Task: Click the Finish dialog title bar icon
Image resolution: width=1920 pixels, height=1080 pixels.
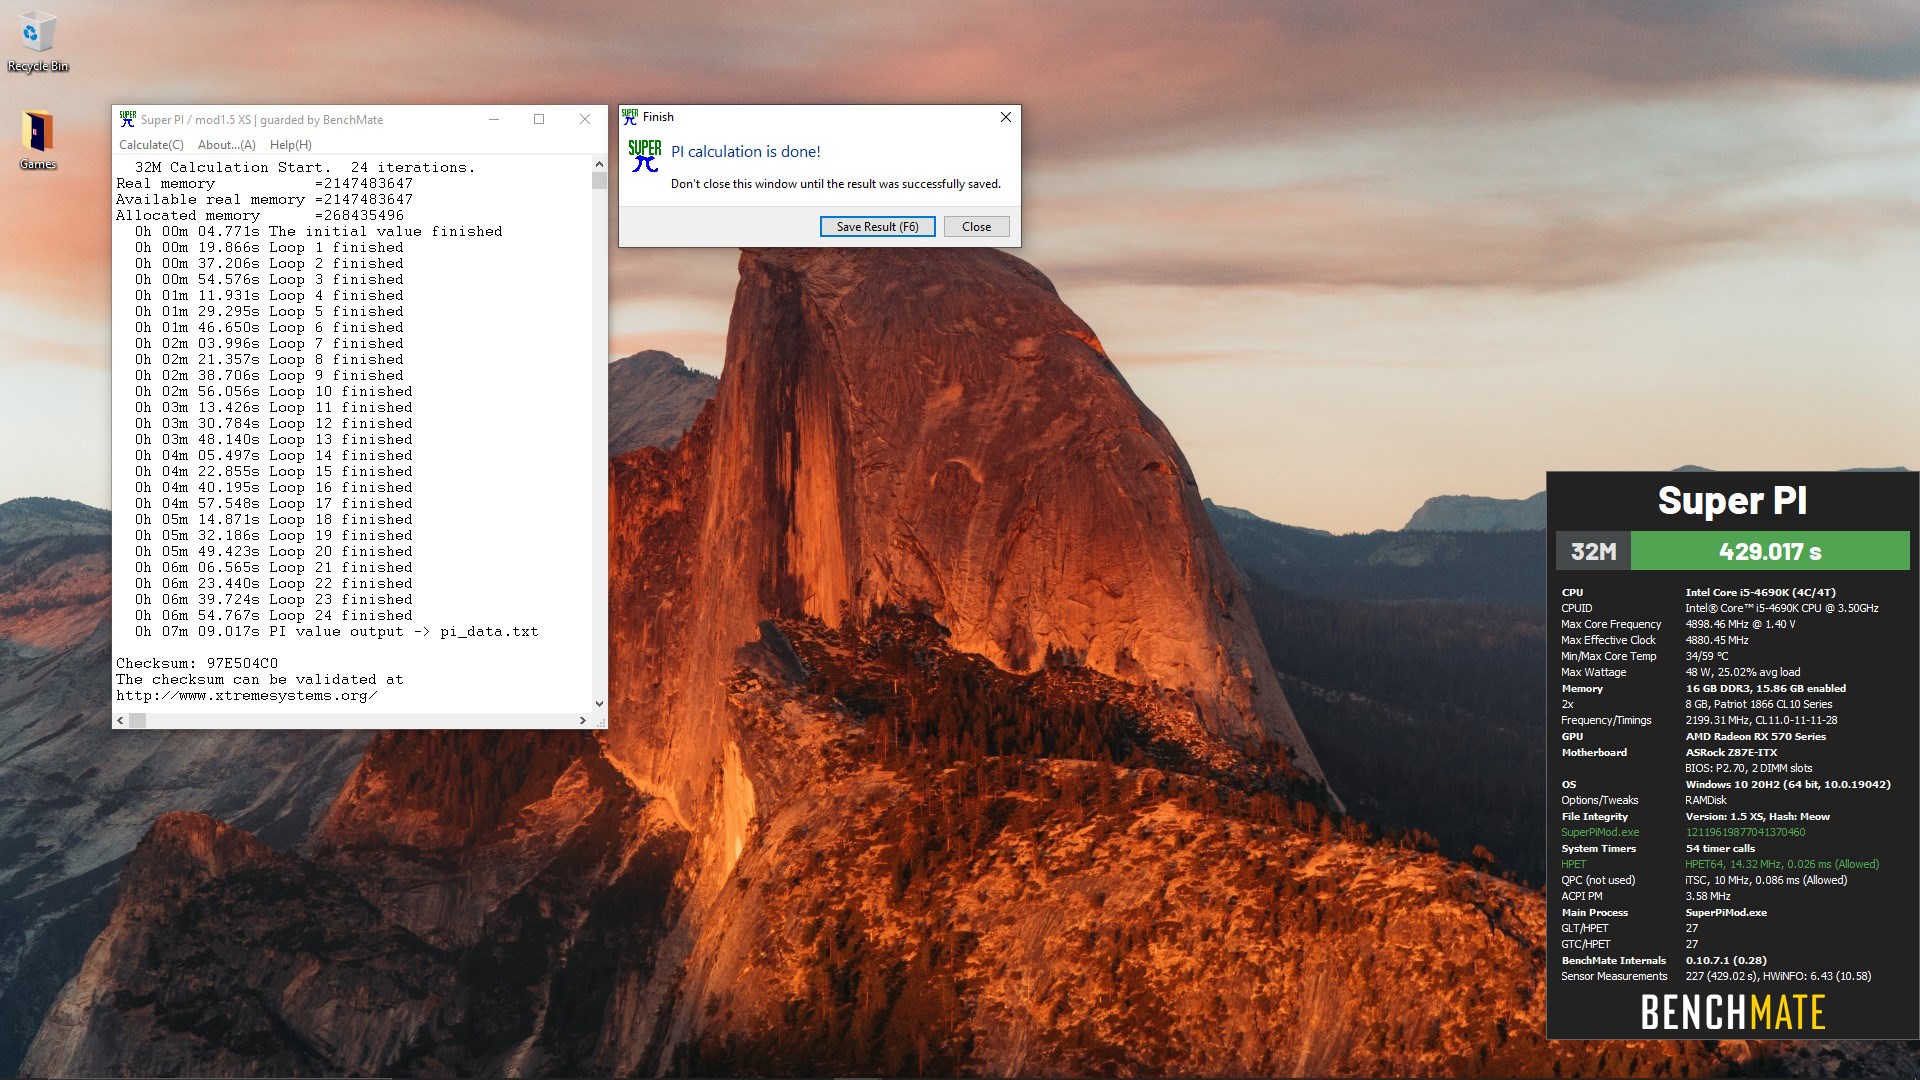Action: coord(630,117)
